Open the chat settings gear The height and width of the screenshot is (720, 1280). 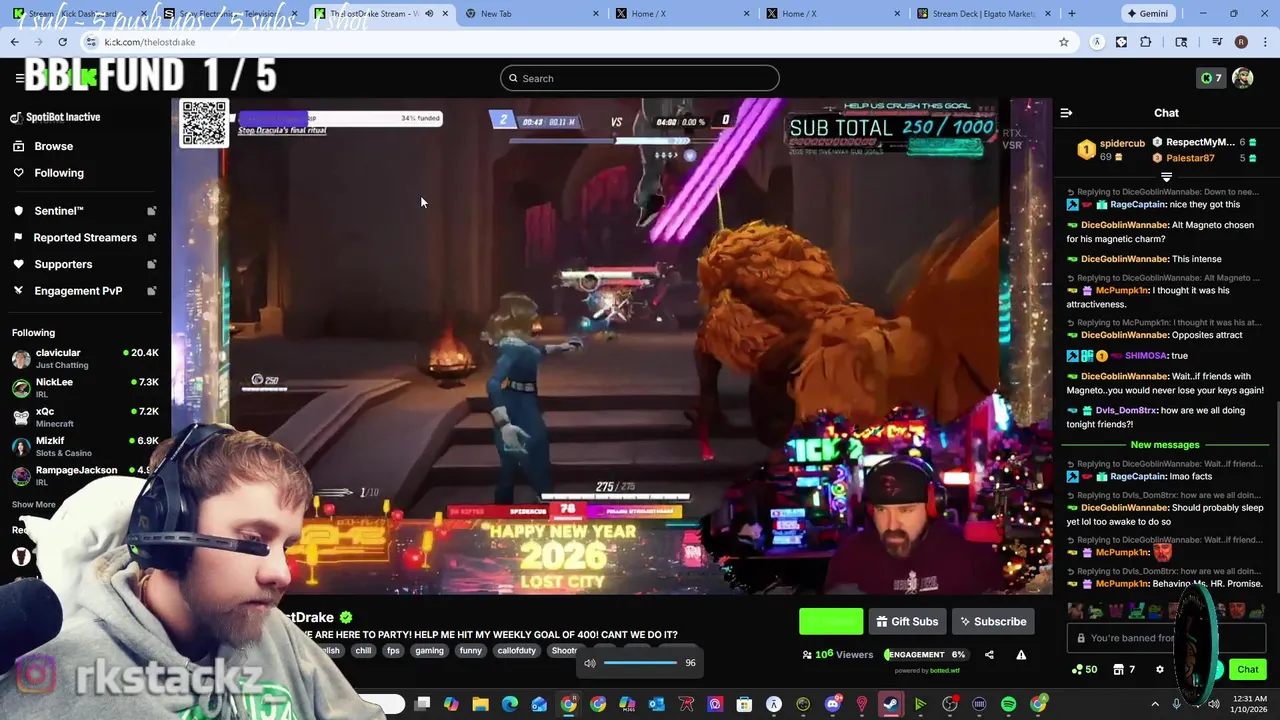click(x=1160, y=669)
